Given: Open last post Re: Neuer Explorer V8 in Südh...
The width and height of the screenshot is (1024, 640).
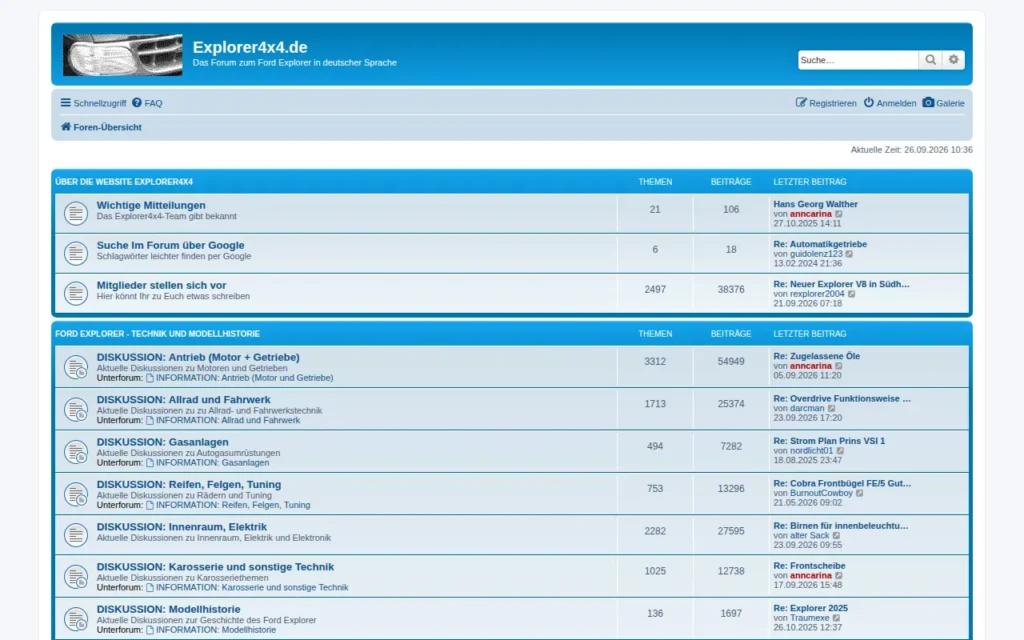Looking at the screenshot, I should coord(841,284).
